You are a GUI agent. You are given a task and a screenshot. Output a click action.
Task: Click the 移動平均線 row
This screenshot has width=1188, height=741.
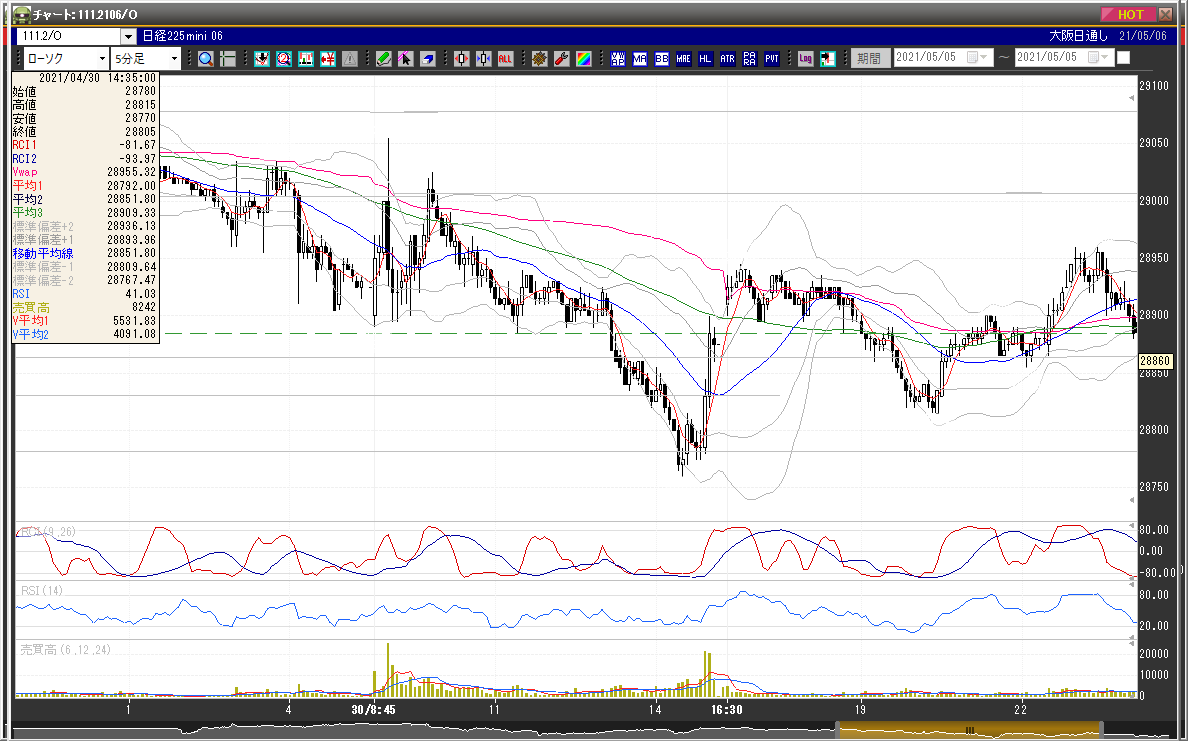pos(85,253)
